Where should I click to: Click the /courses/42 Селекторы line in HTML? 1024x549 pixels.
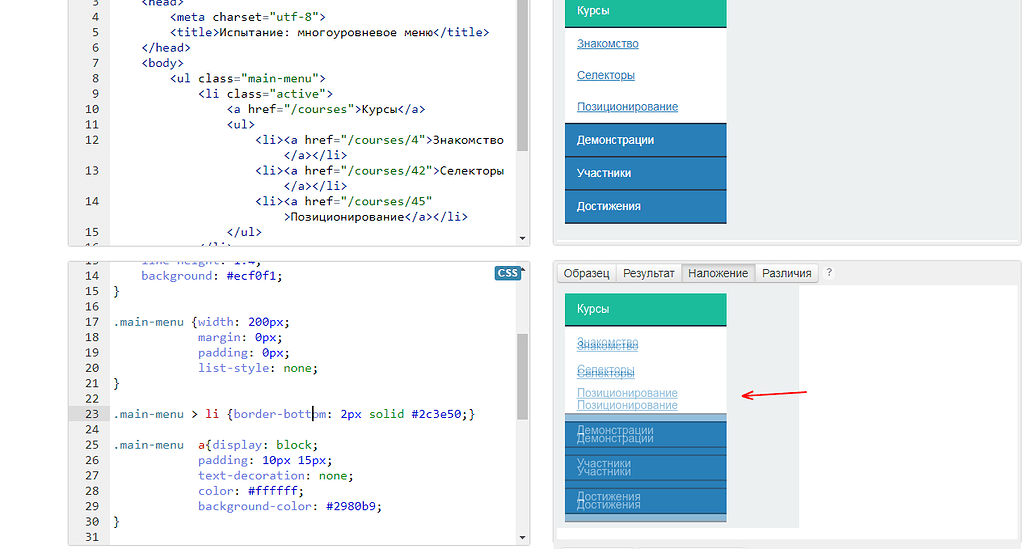[x=379, y=171]
